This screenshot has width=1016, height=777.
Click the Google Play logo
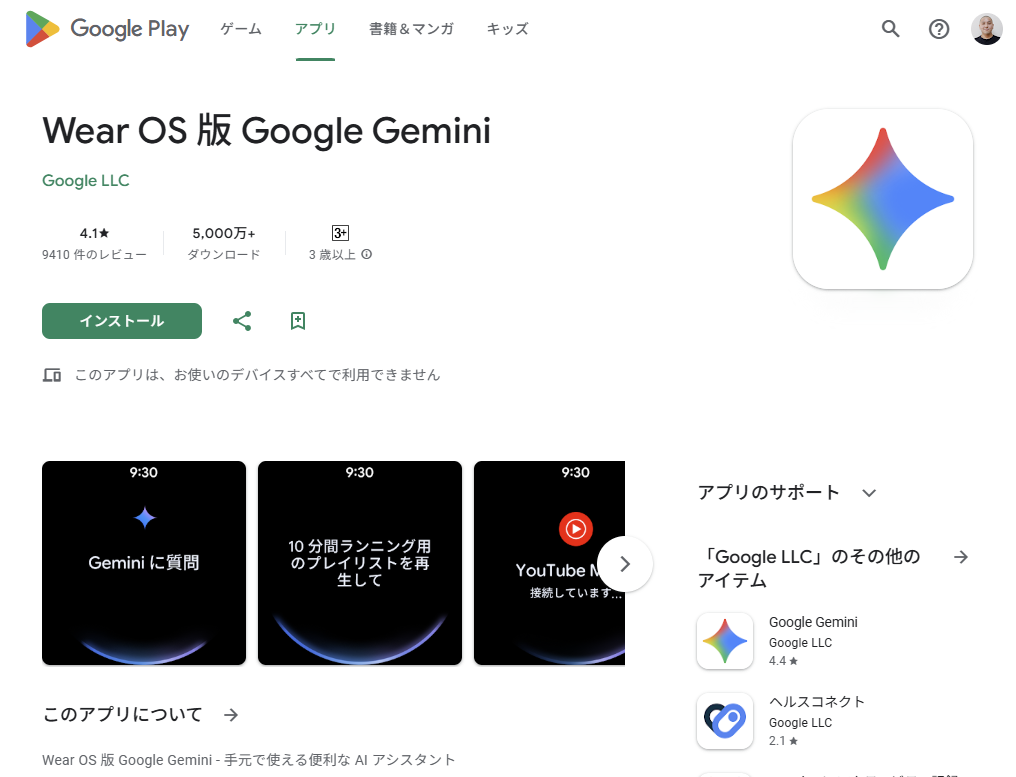pyautogui.click(x=107, y=29)
